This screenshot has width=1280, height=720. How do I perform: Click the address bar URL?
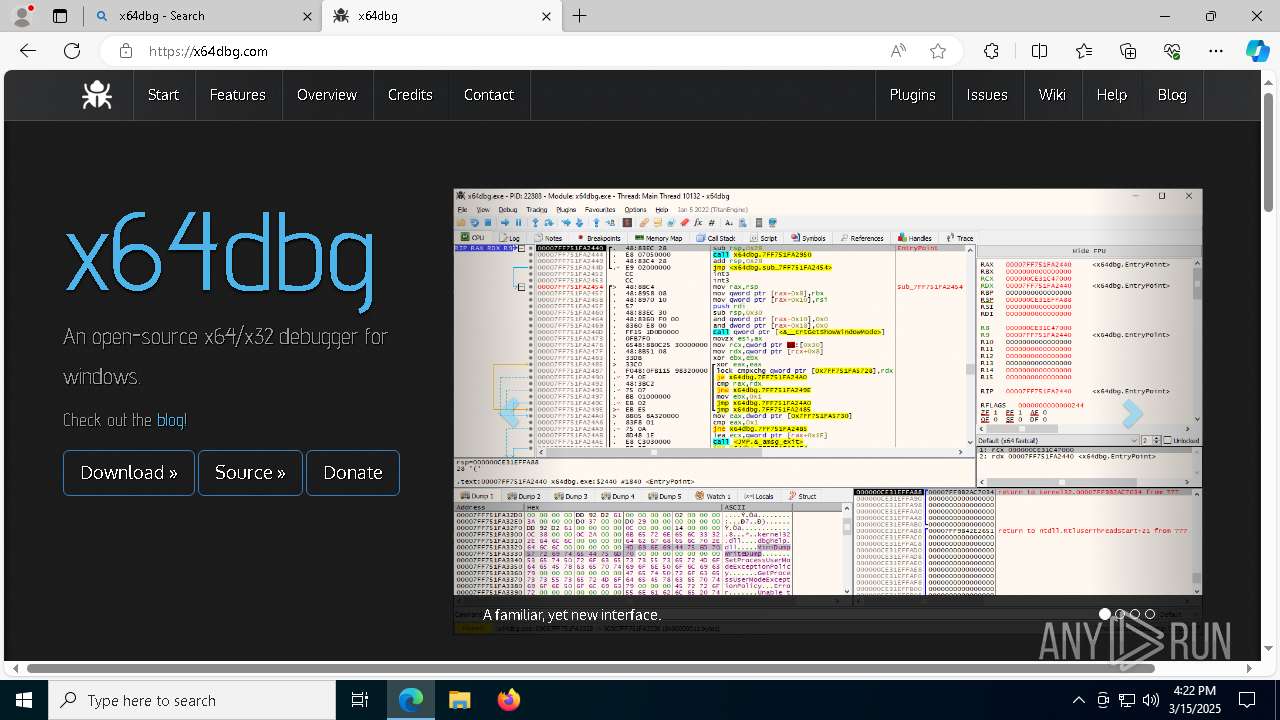[208, 51]
